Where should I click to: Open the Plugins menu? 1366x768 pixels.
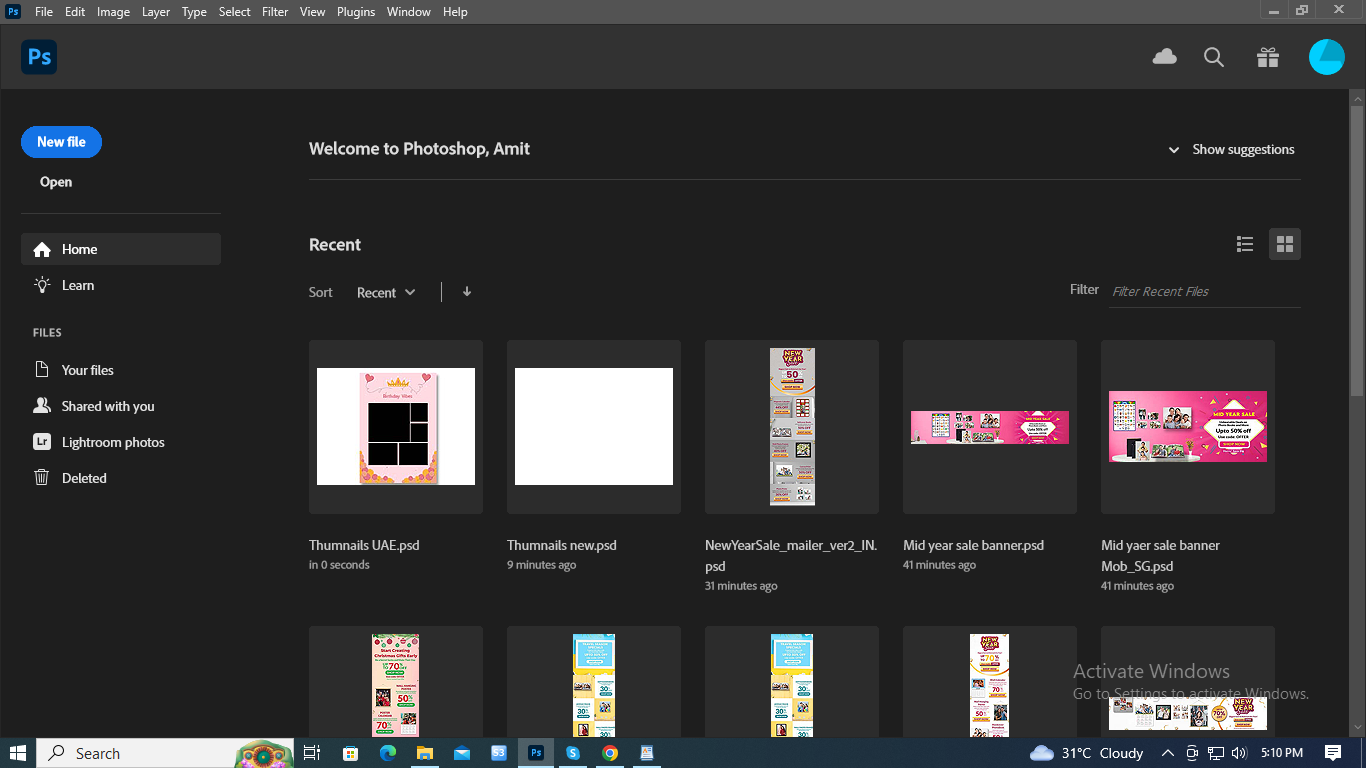coord(356,12)
